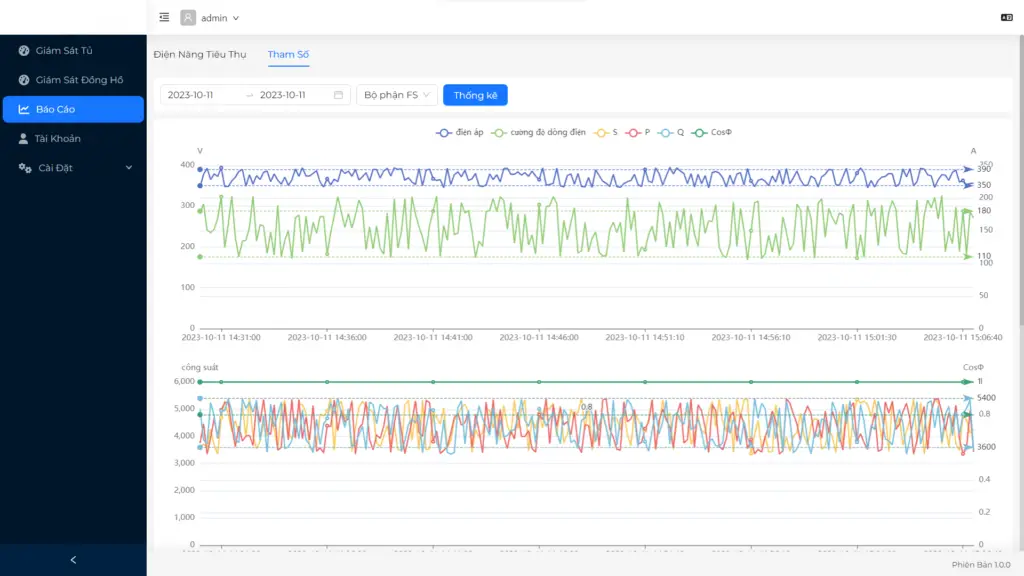The image size is (1024, 576).
Task: Collapse sidebar with bottom left arrow
Action: tap(73, 560)
